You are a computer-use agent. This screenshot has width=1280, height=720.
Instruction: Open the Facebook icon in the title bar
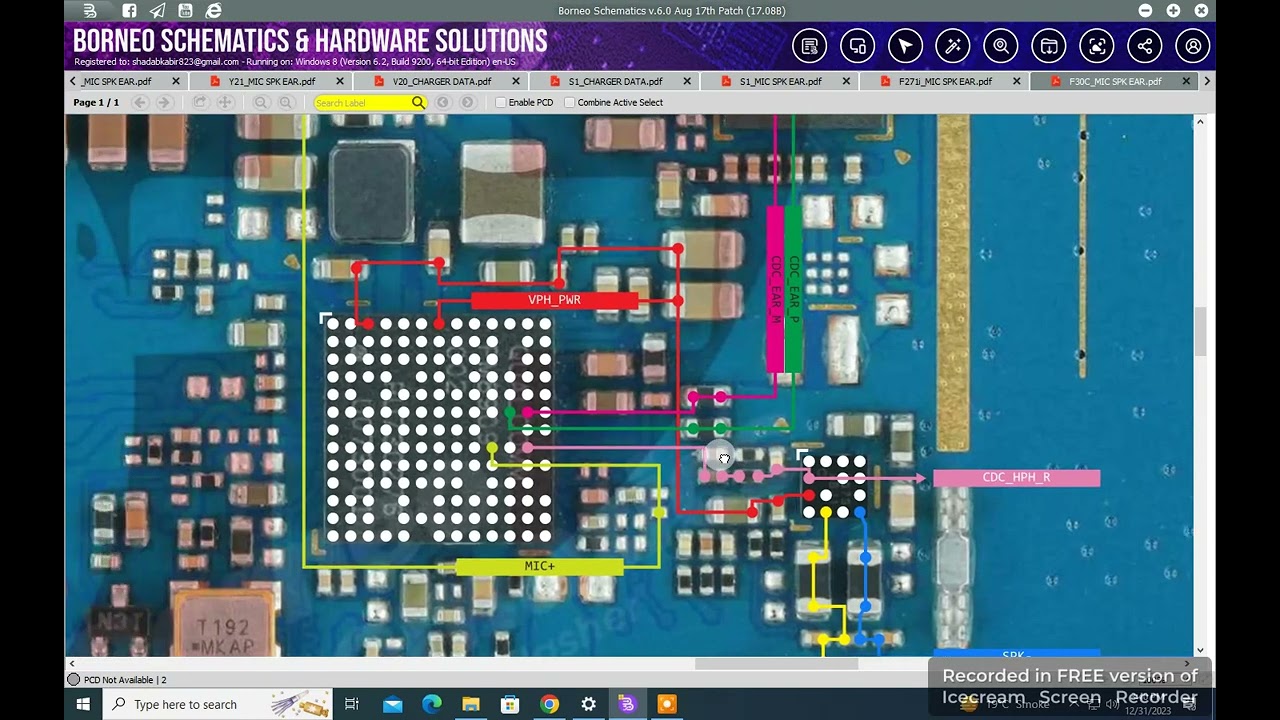coord(129,11)
